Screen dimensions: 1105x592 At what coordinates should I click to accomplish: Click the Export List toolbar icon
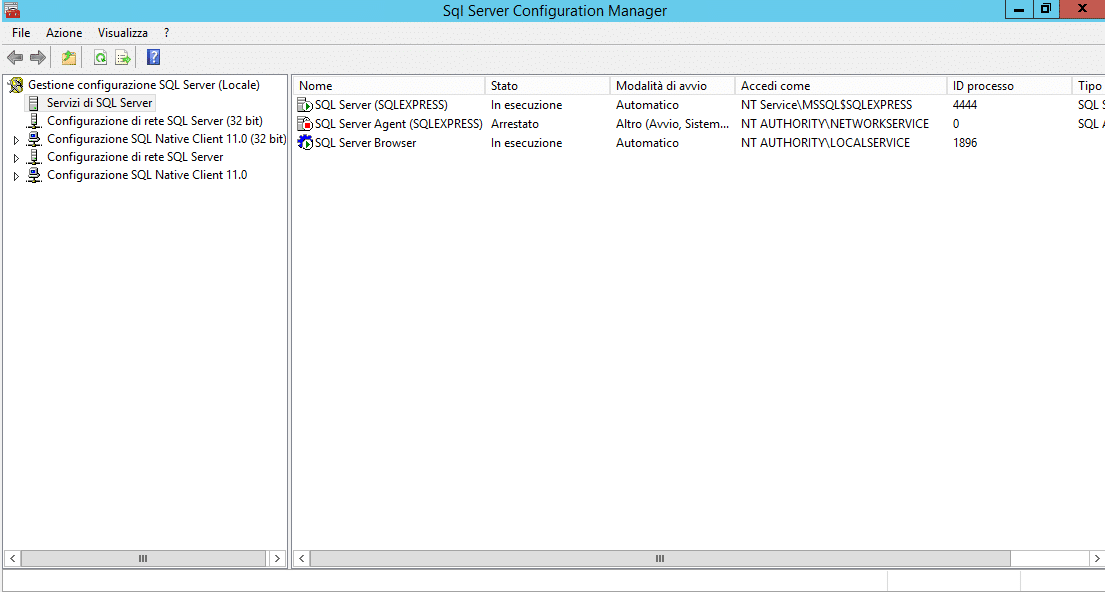(x=123, y=58)
